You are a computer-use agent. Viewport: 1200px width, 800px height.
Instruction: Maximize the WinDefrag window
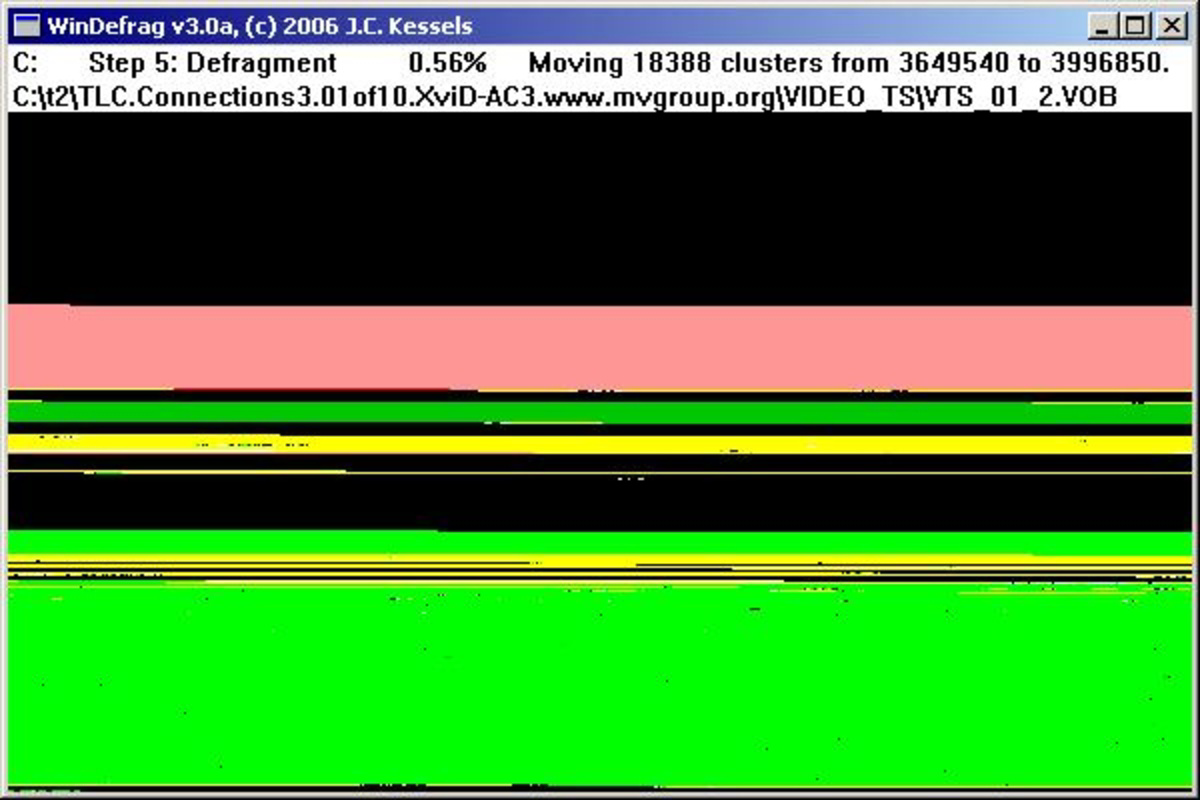pos(1133,26)
